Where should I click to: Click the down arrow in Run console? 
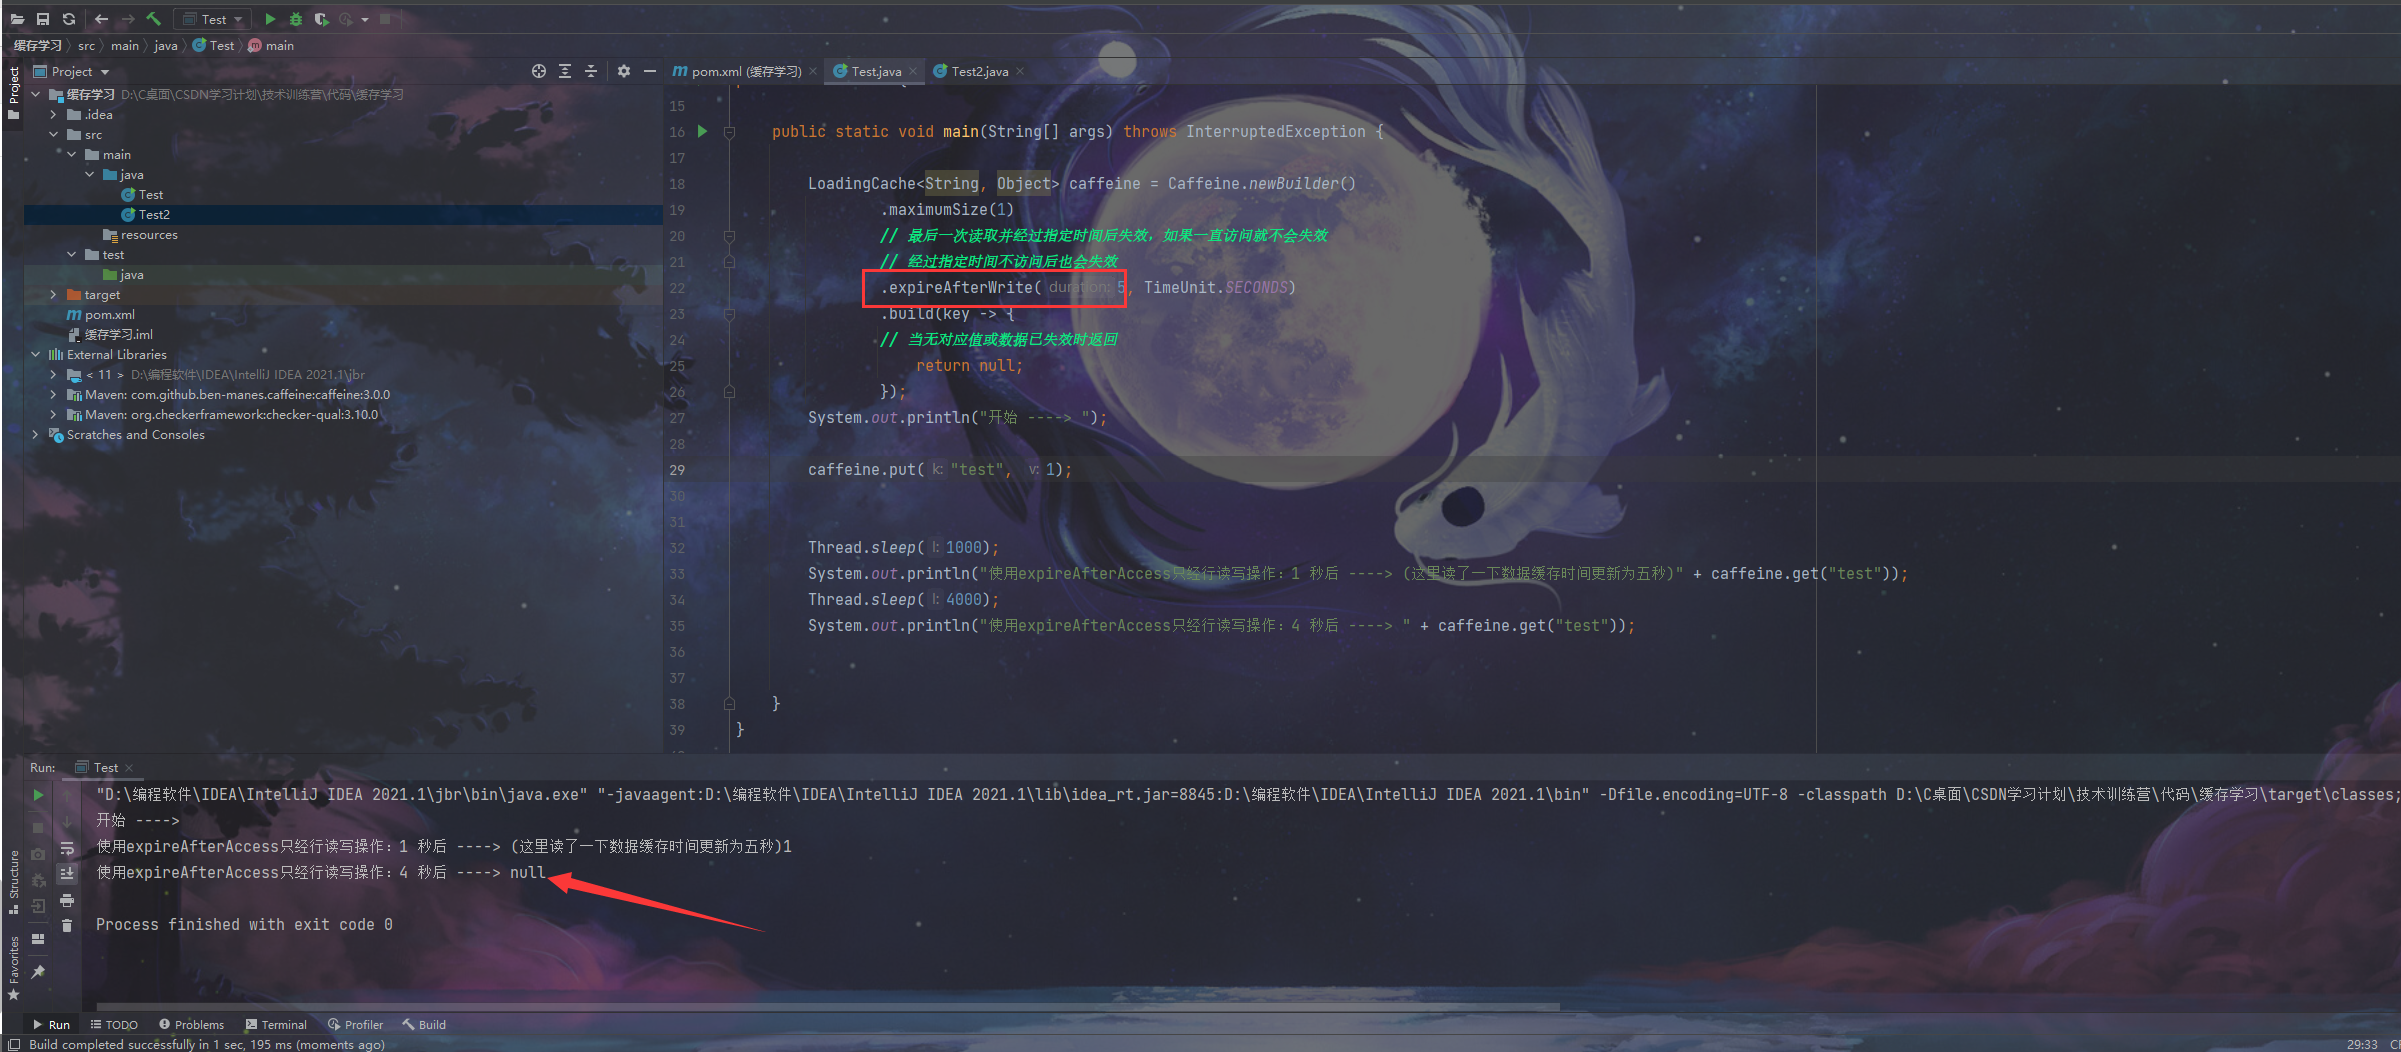pos(67,821)
